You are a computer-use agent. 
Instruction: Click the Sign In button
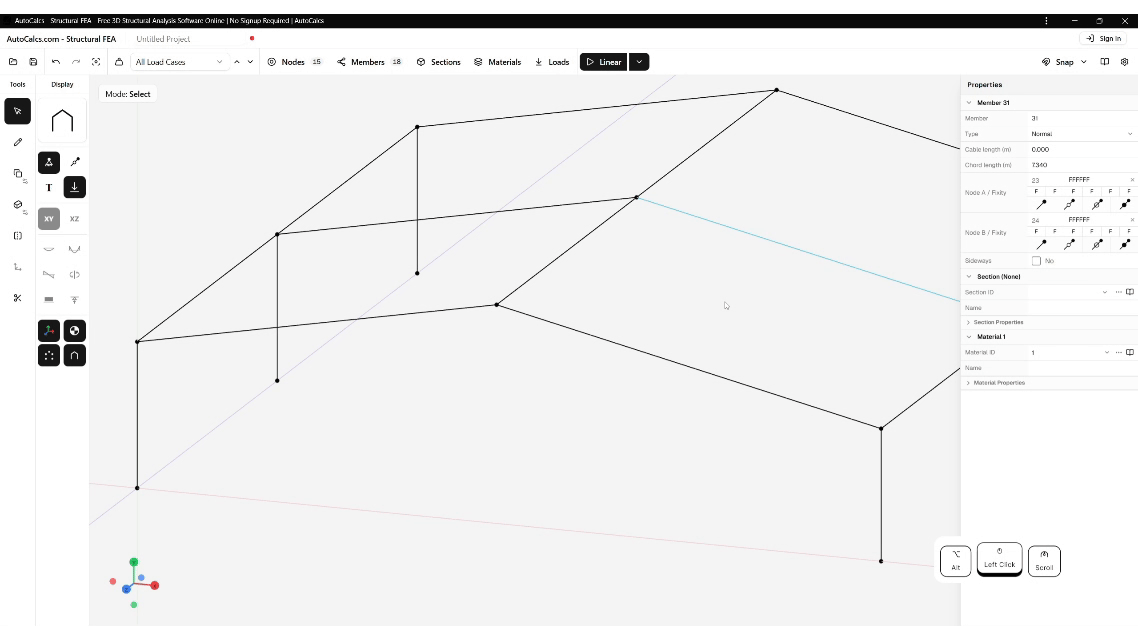(1104, 39)
